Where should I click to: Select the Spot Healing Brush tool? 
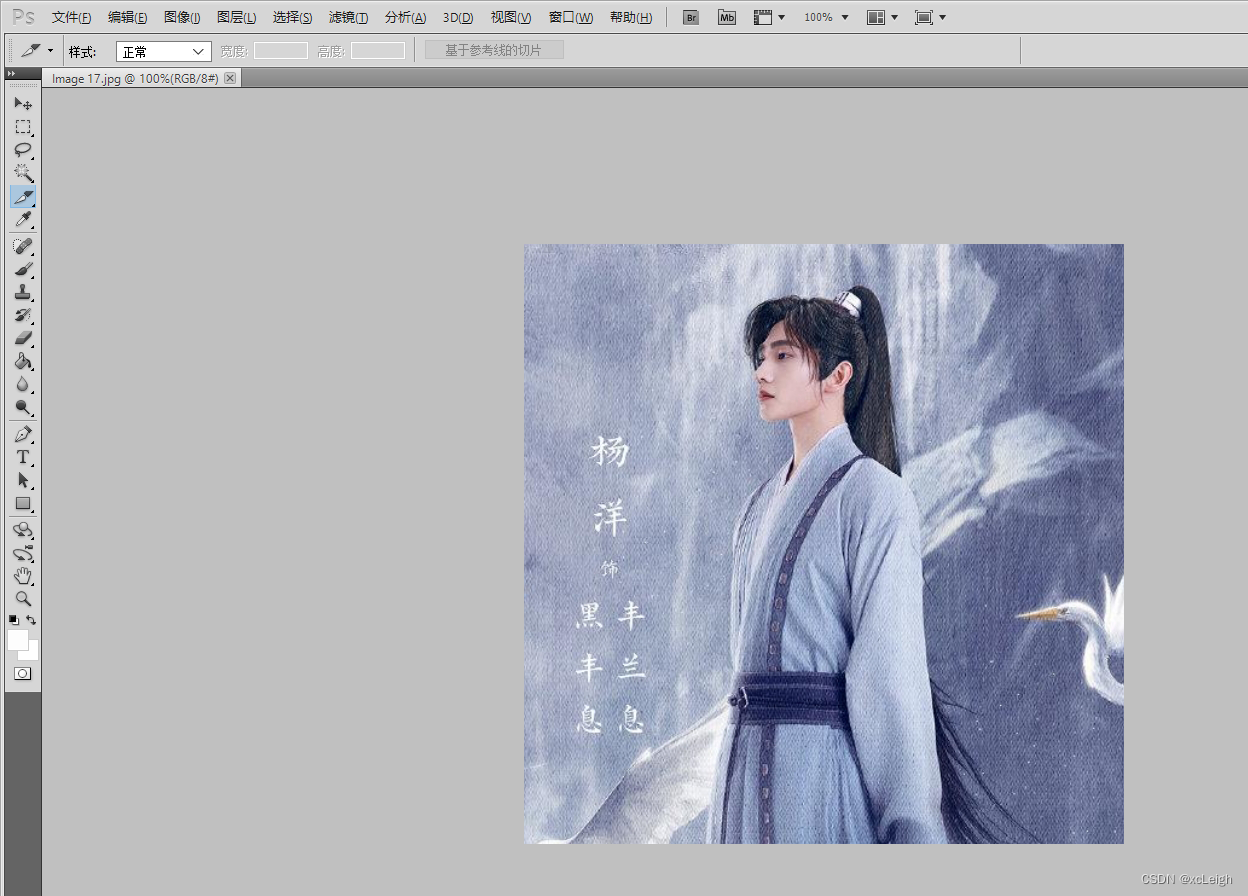(x=23, y=246)
